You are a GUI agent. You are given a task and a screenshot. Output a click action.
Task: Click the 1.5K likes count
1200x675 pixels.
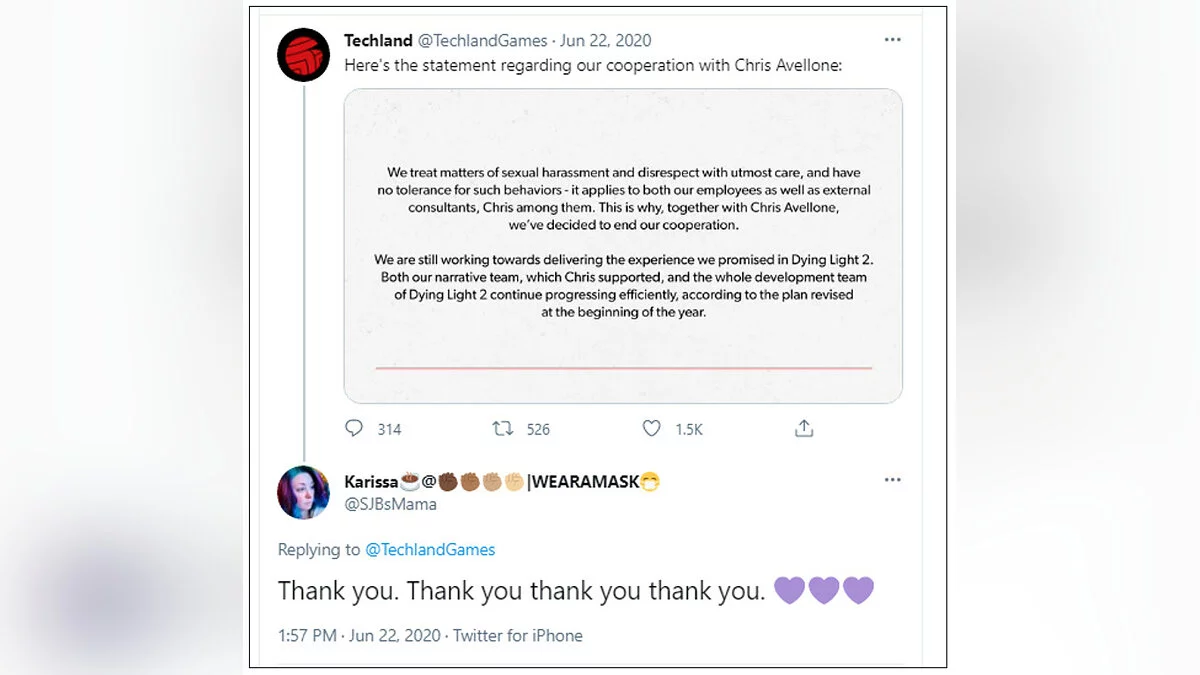pyautogui.click(x=689, y=429)
